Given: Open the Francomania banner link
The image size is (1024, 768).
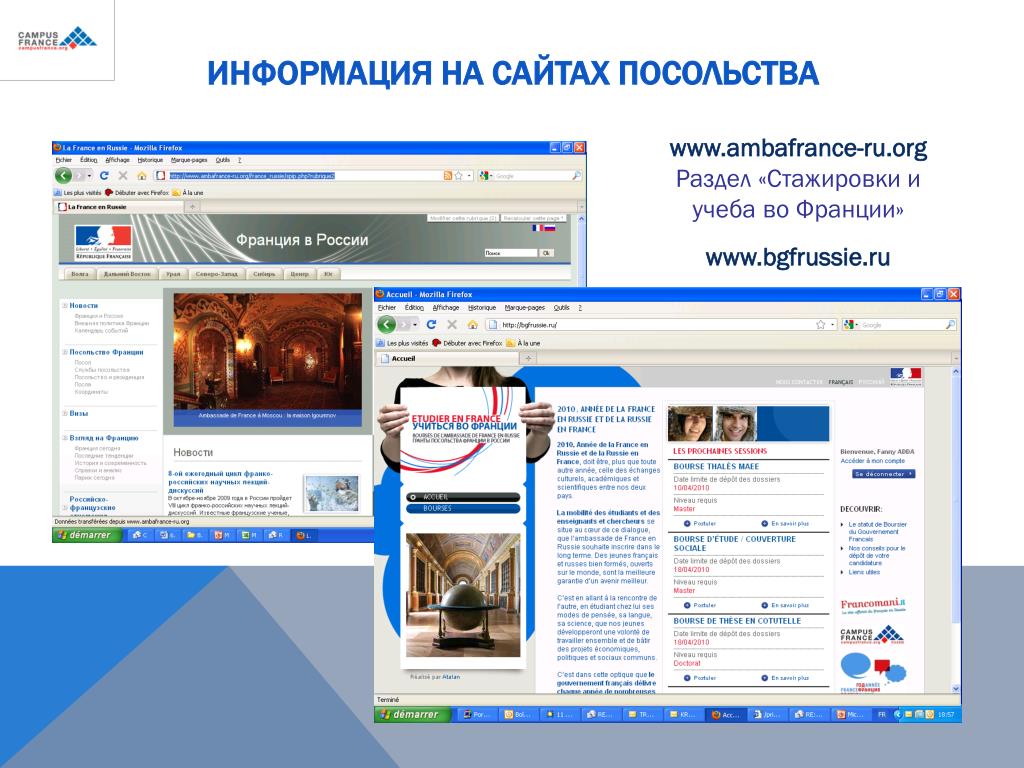Looking at the screenshot, I should pyautogui.click(x=873, y=605).
